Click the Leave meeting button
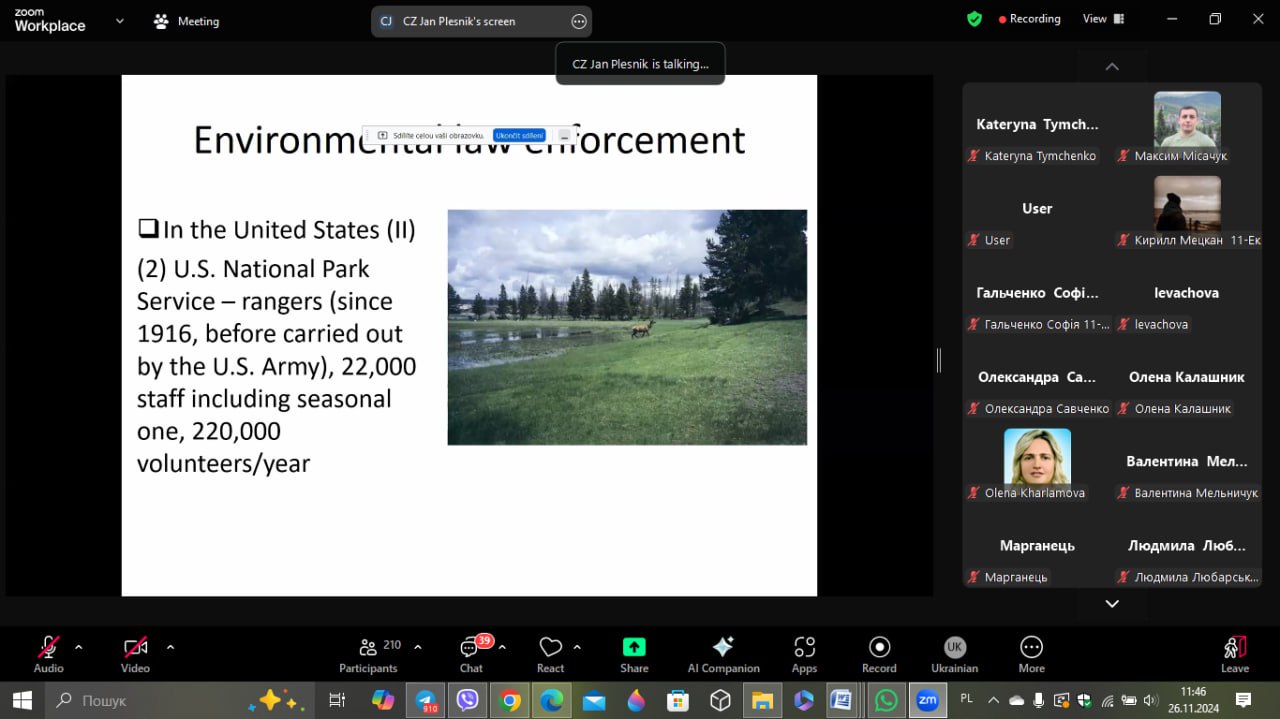Screen dimensions: 1280x719 coord(1235,654)
